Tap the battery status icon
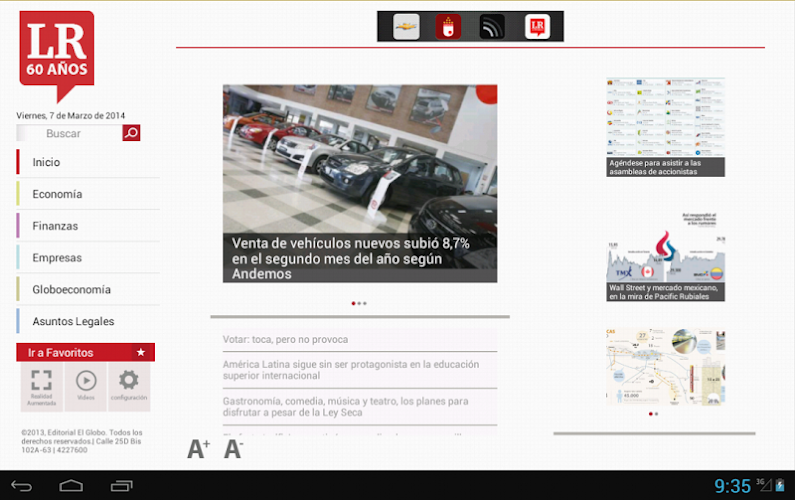 [x=780, y=485]
